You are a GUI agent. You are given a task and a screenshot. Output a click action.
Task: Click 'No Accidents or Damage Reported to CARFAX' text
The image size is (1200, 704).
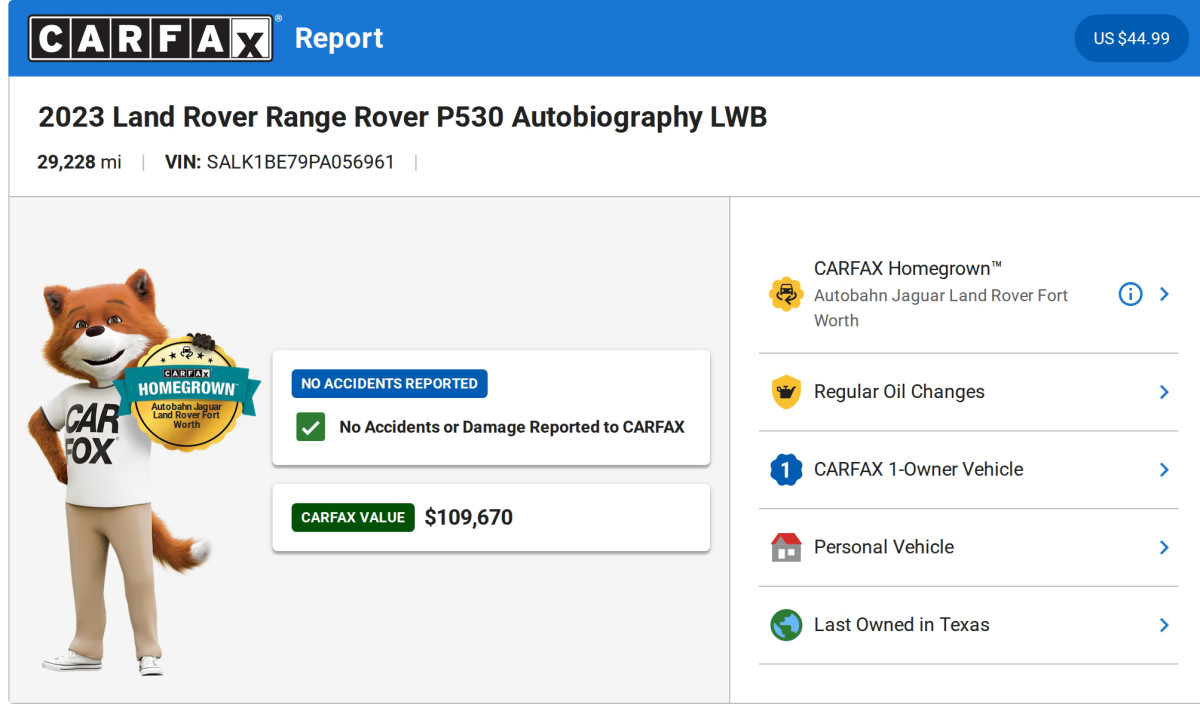[512, 427]
